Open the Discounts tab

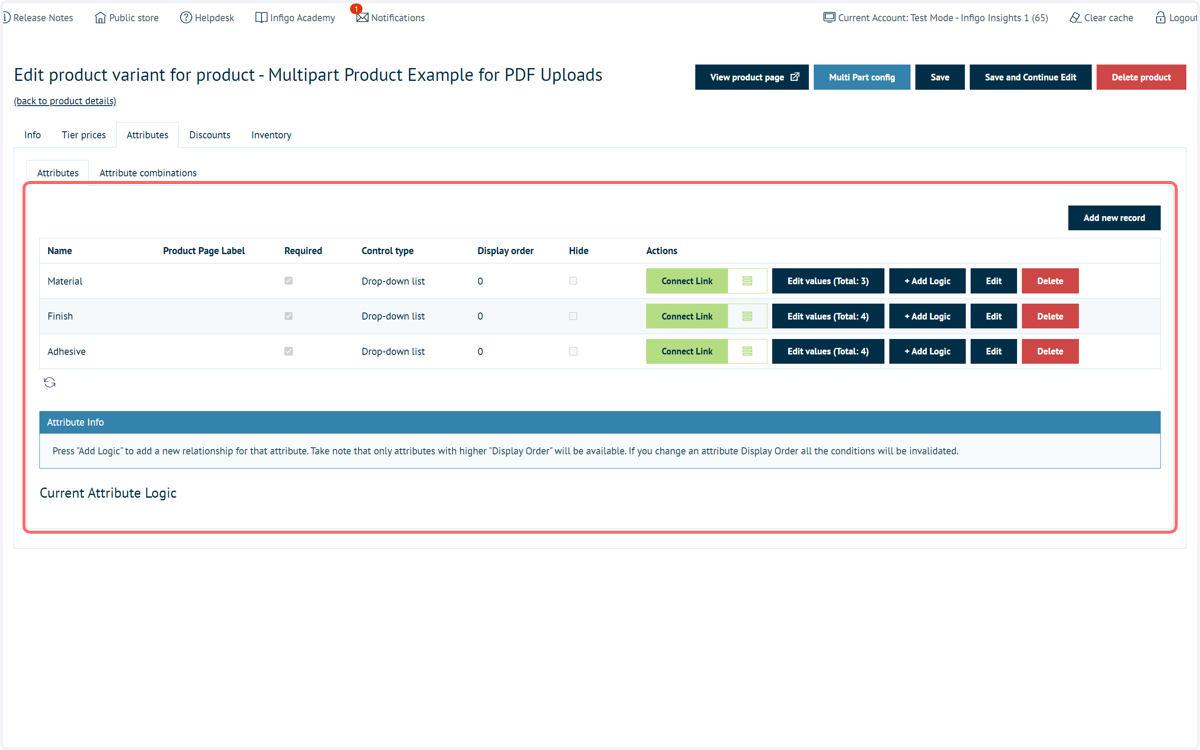coord(210,135)
